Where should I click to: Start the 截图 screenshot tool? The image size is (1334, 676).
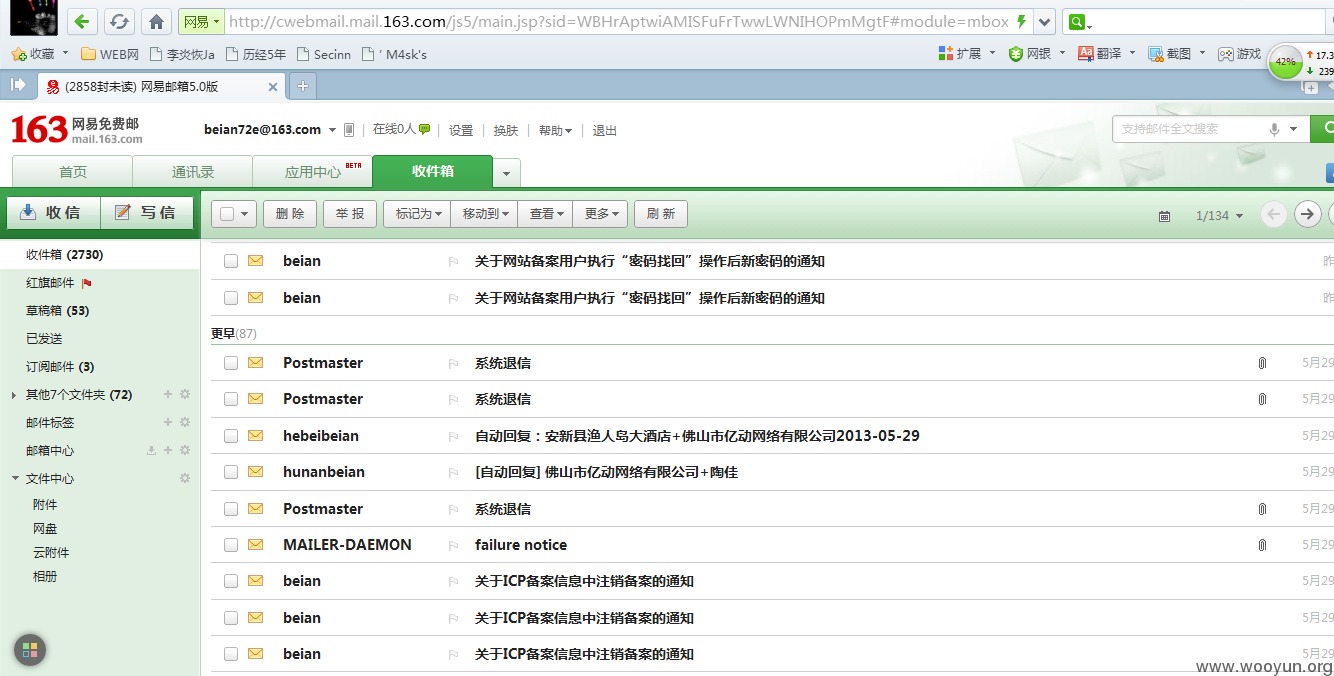[x=1156, y=53]
